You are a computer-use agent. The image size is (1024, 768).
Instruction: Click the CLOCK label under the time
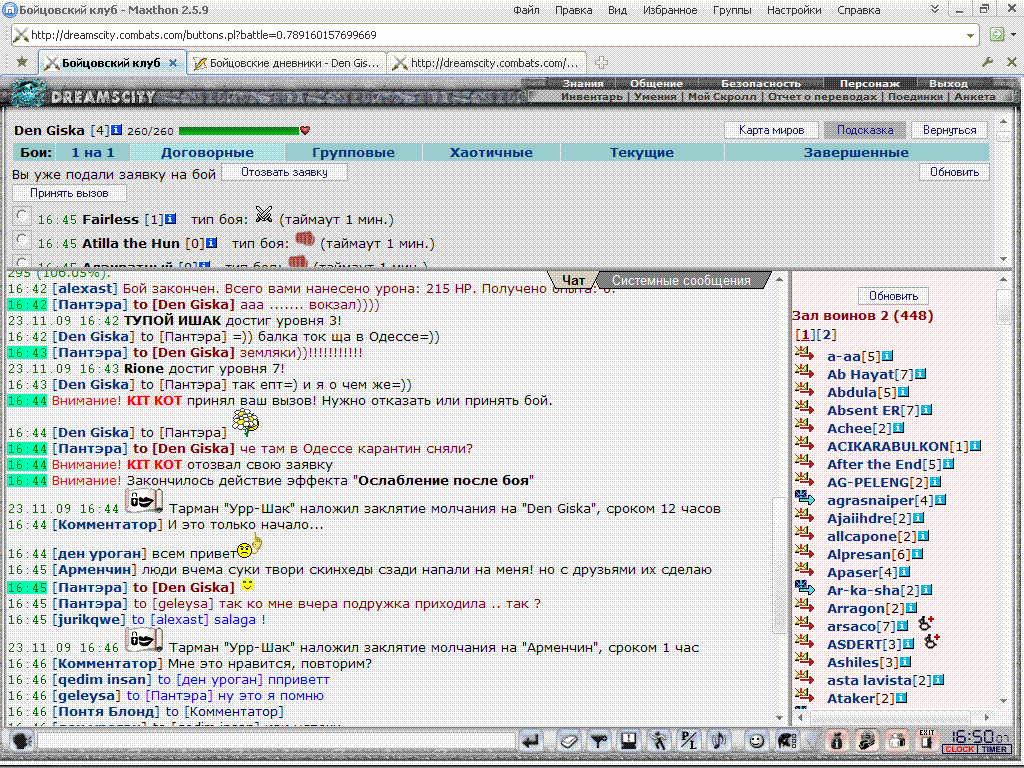click(x=959, y=749)
